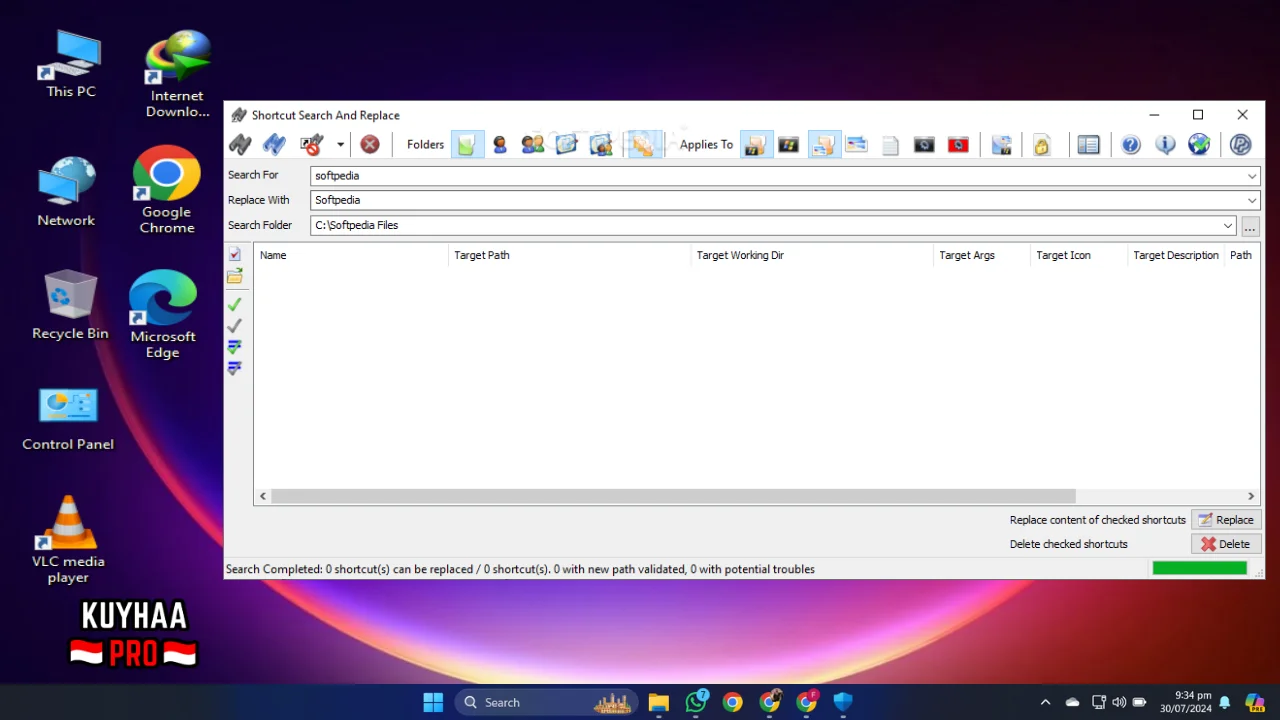Click the Delete button

coord(1226,544)
